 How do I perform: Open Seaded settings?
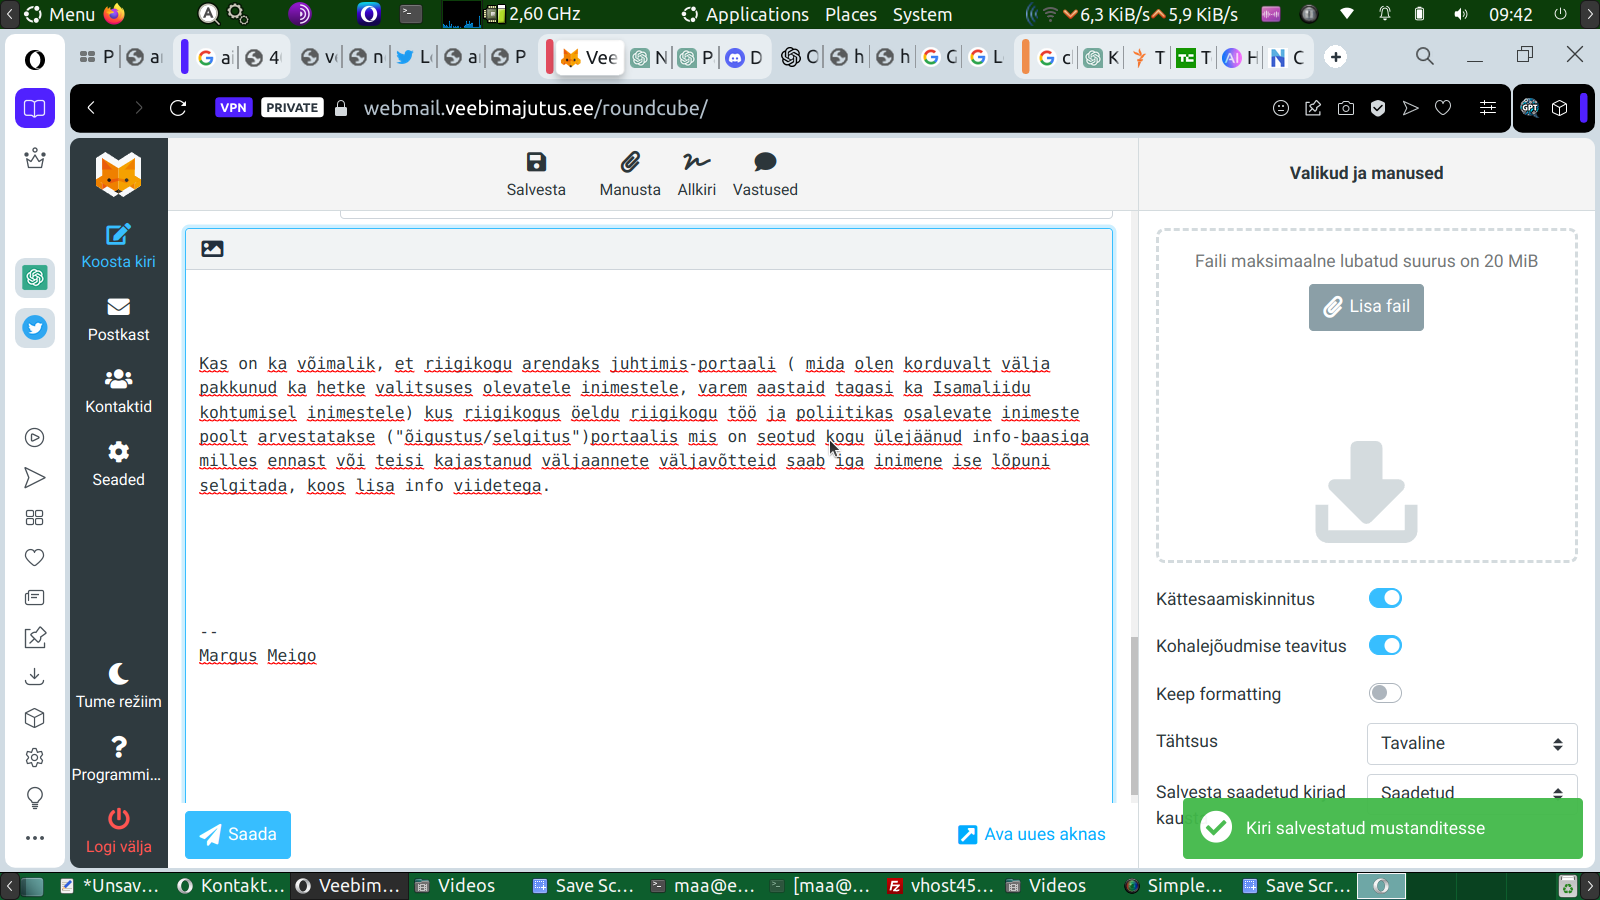pyautogui.click(x=118, y=464)
